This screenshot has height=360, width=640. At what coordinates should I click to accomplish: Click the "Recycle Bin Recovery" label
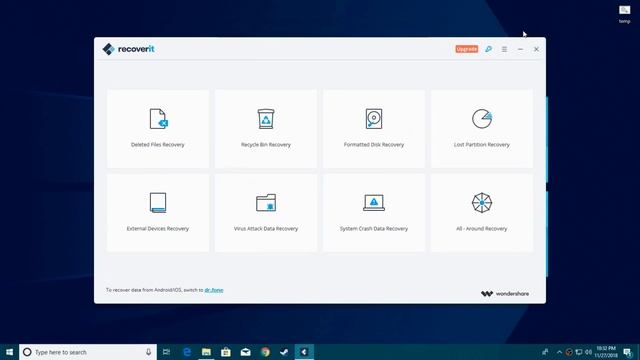266,144
